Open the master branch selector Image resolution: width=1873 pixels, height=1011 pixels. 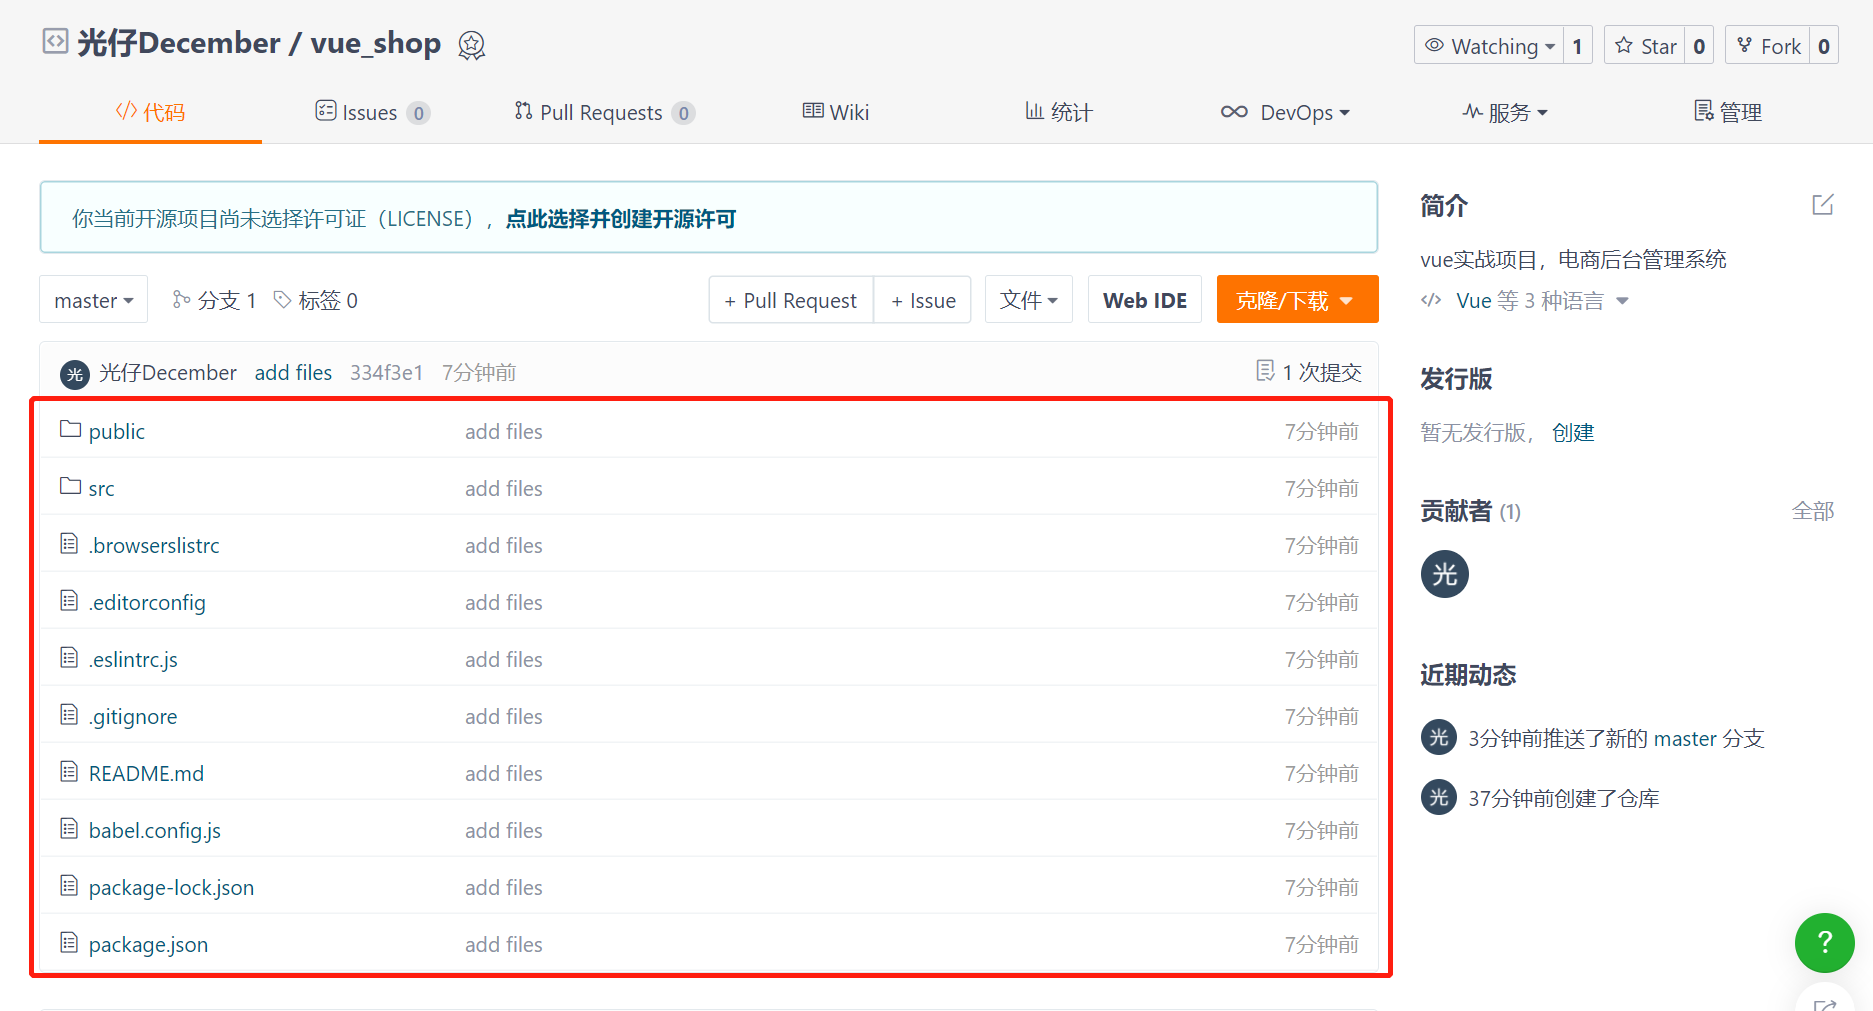click(x=93, y=299)
